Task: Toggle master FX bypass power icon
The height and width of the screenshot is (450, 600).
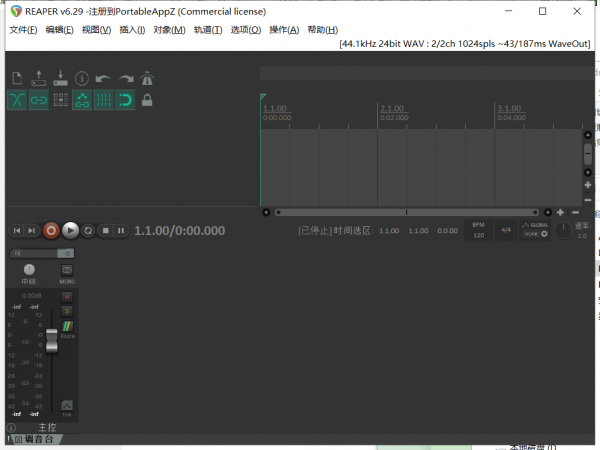Action: [x=66, y=253]
